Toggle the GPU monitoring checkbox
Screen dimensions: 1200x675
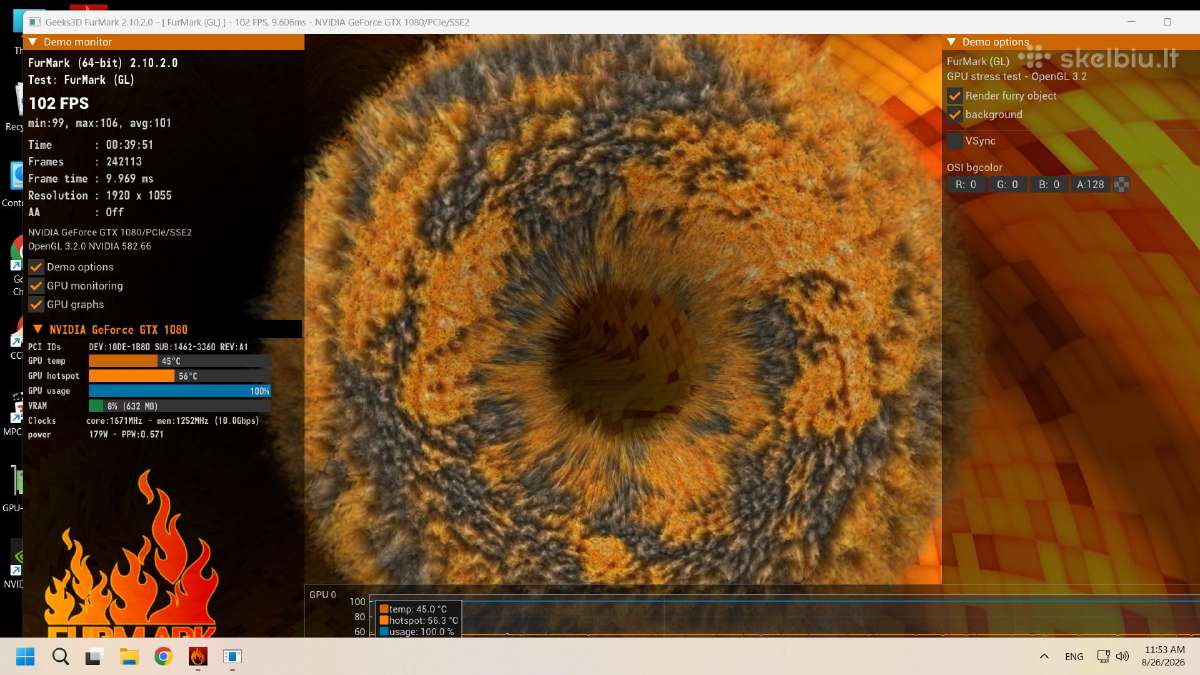(36, 286)
